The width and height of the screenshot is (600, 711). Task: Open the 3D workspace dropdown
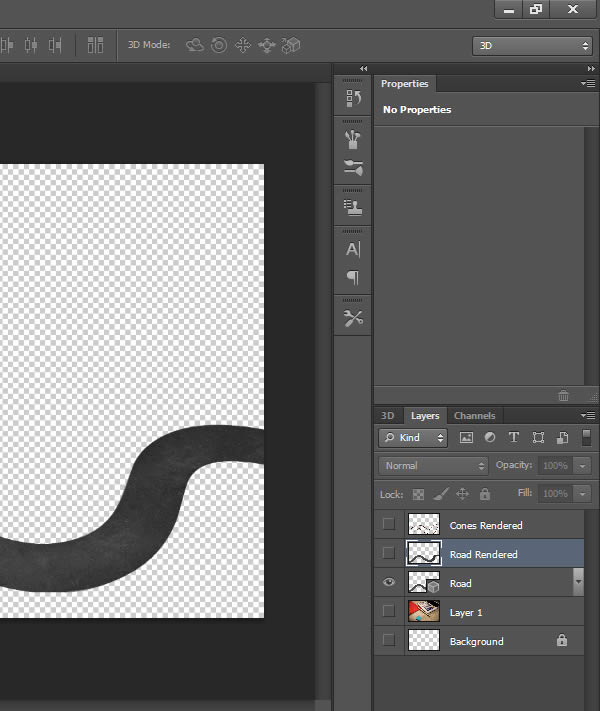tap(532, 46)
